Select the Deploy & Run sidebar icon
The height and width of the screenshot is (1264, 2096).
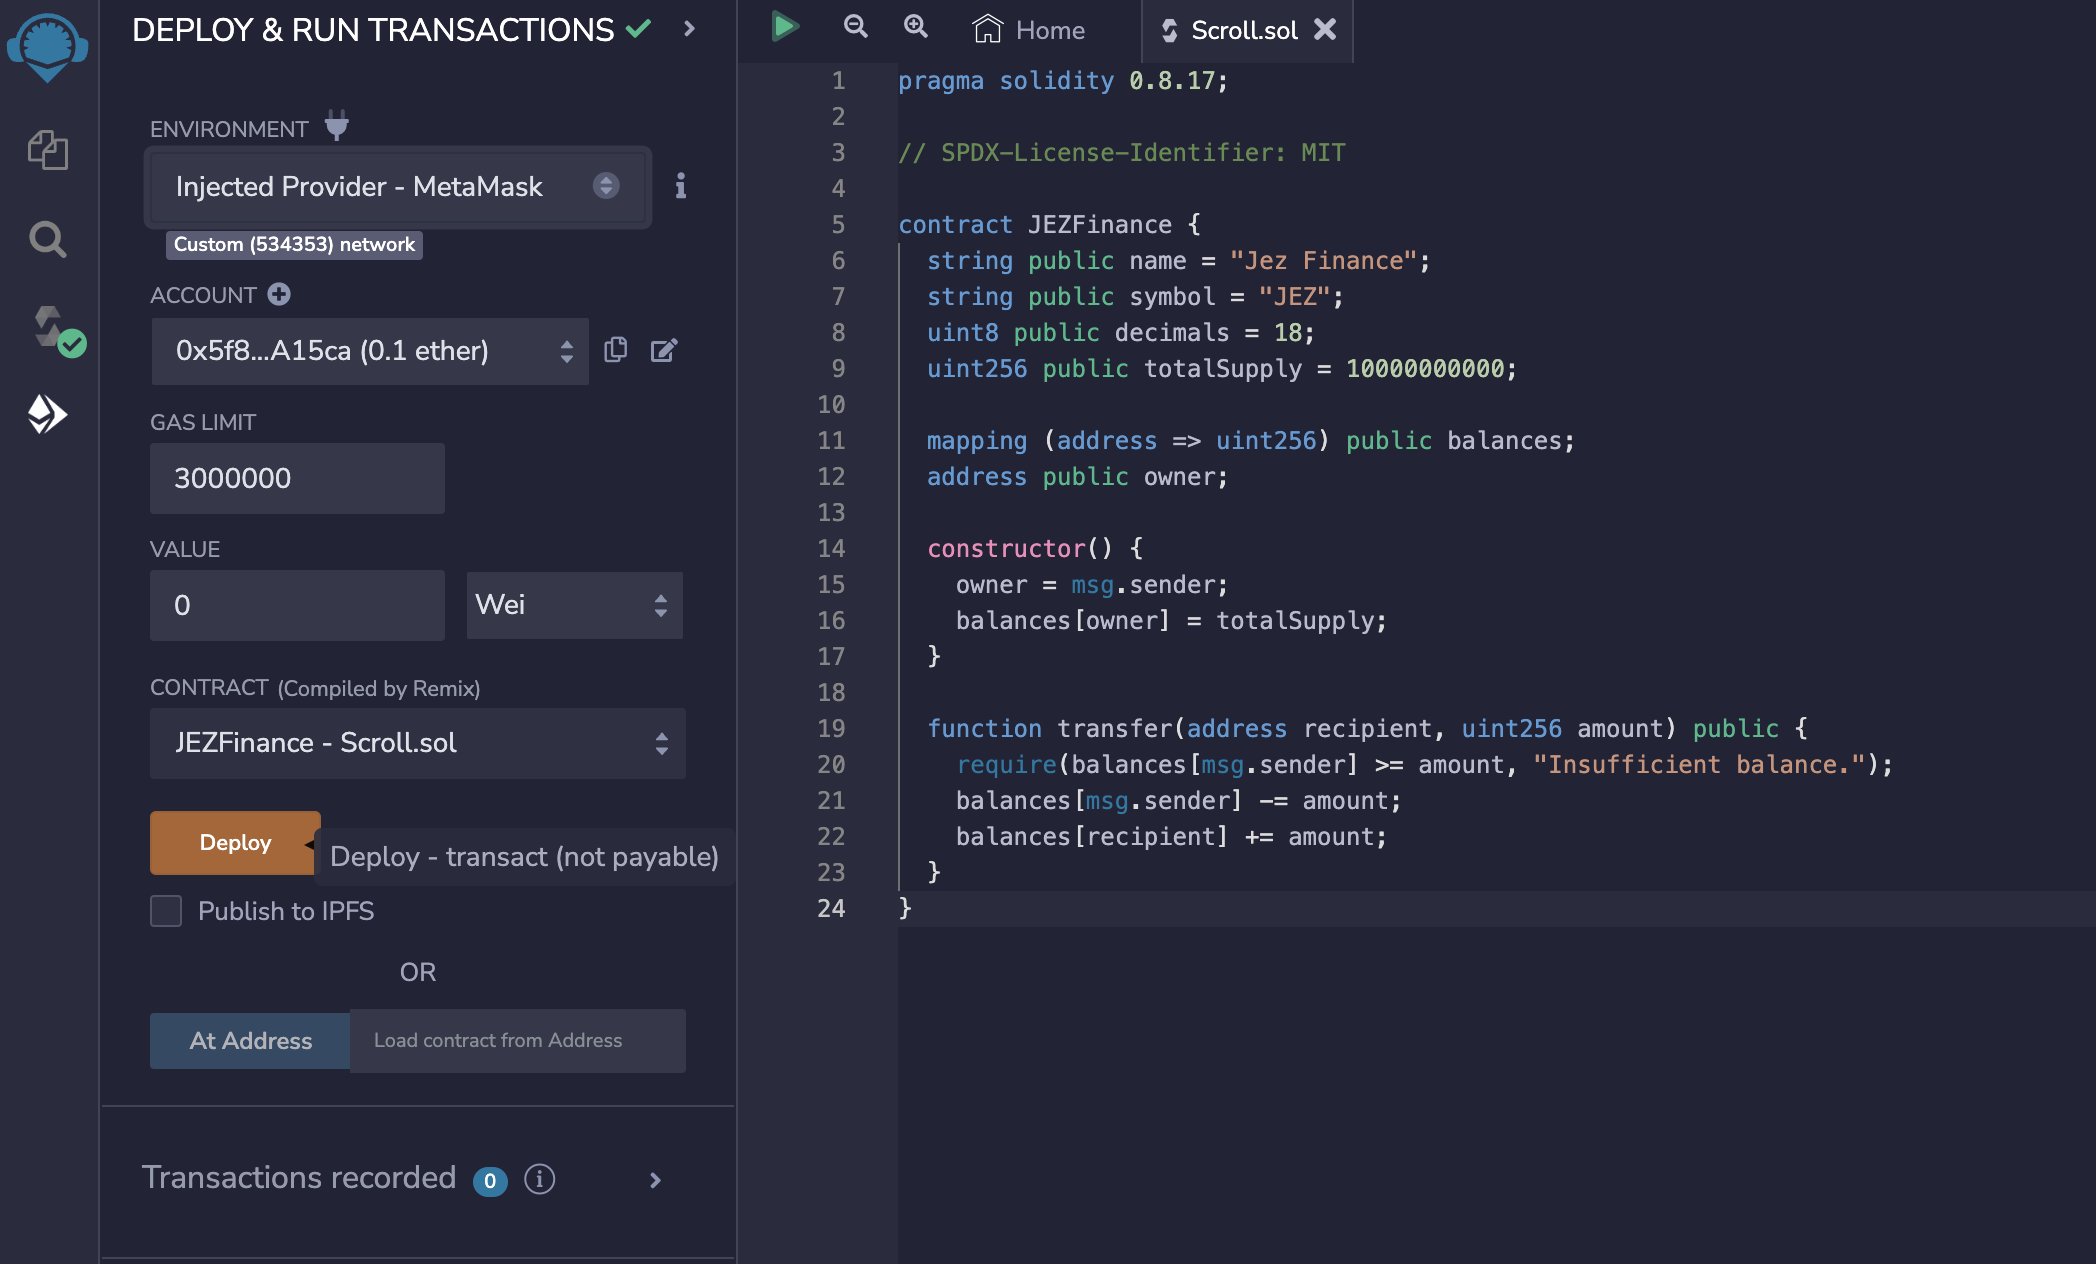click(47, 413)
